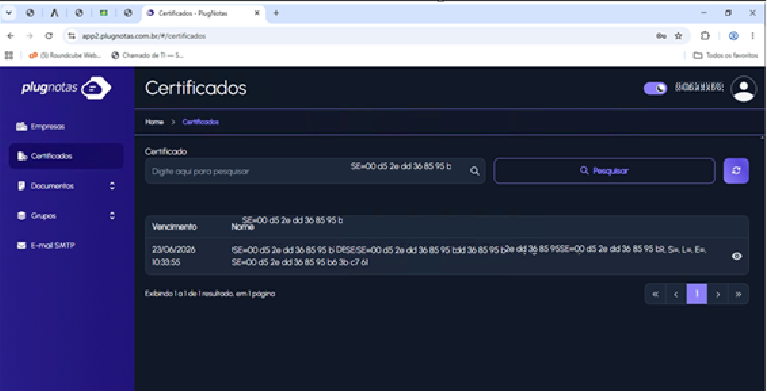767x392 pixels.
Task: Click the Certificados breadcrumb link
Action: (x=201, y=122)
